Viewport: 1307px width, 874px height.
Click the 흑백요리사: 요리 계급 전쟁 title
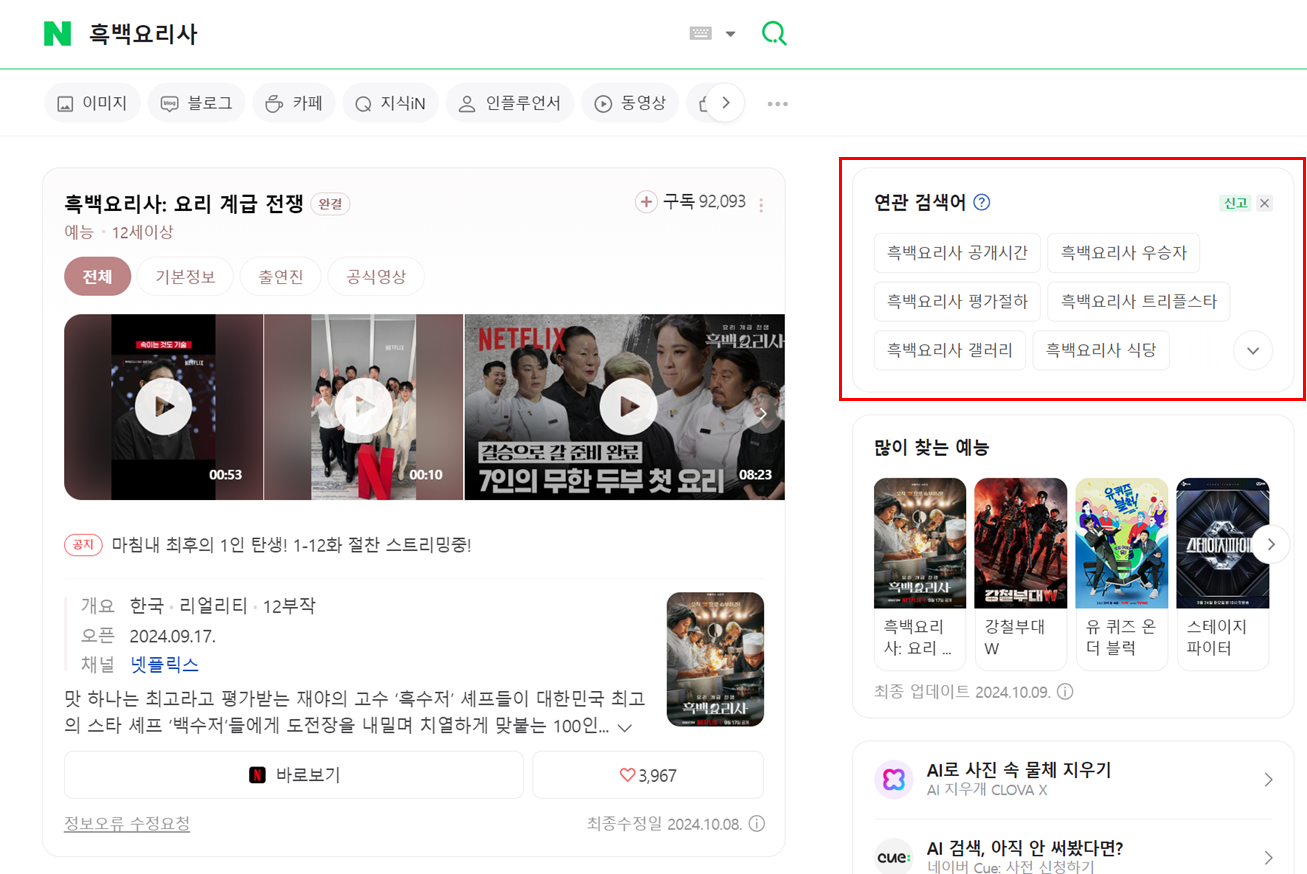(184, 203)
